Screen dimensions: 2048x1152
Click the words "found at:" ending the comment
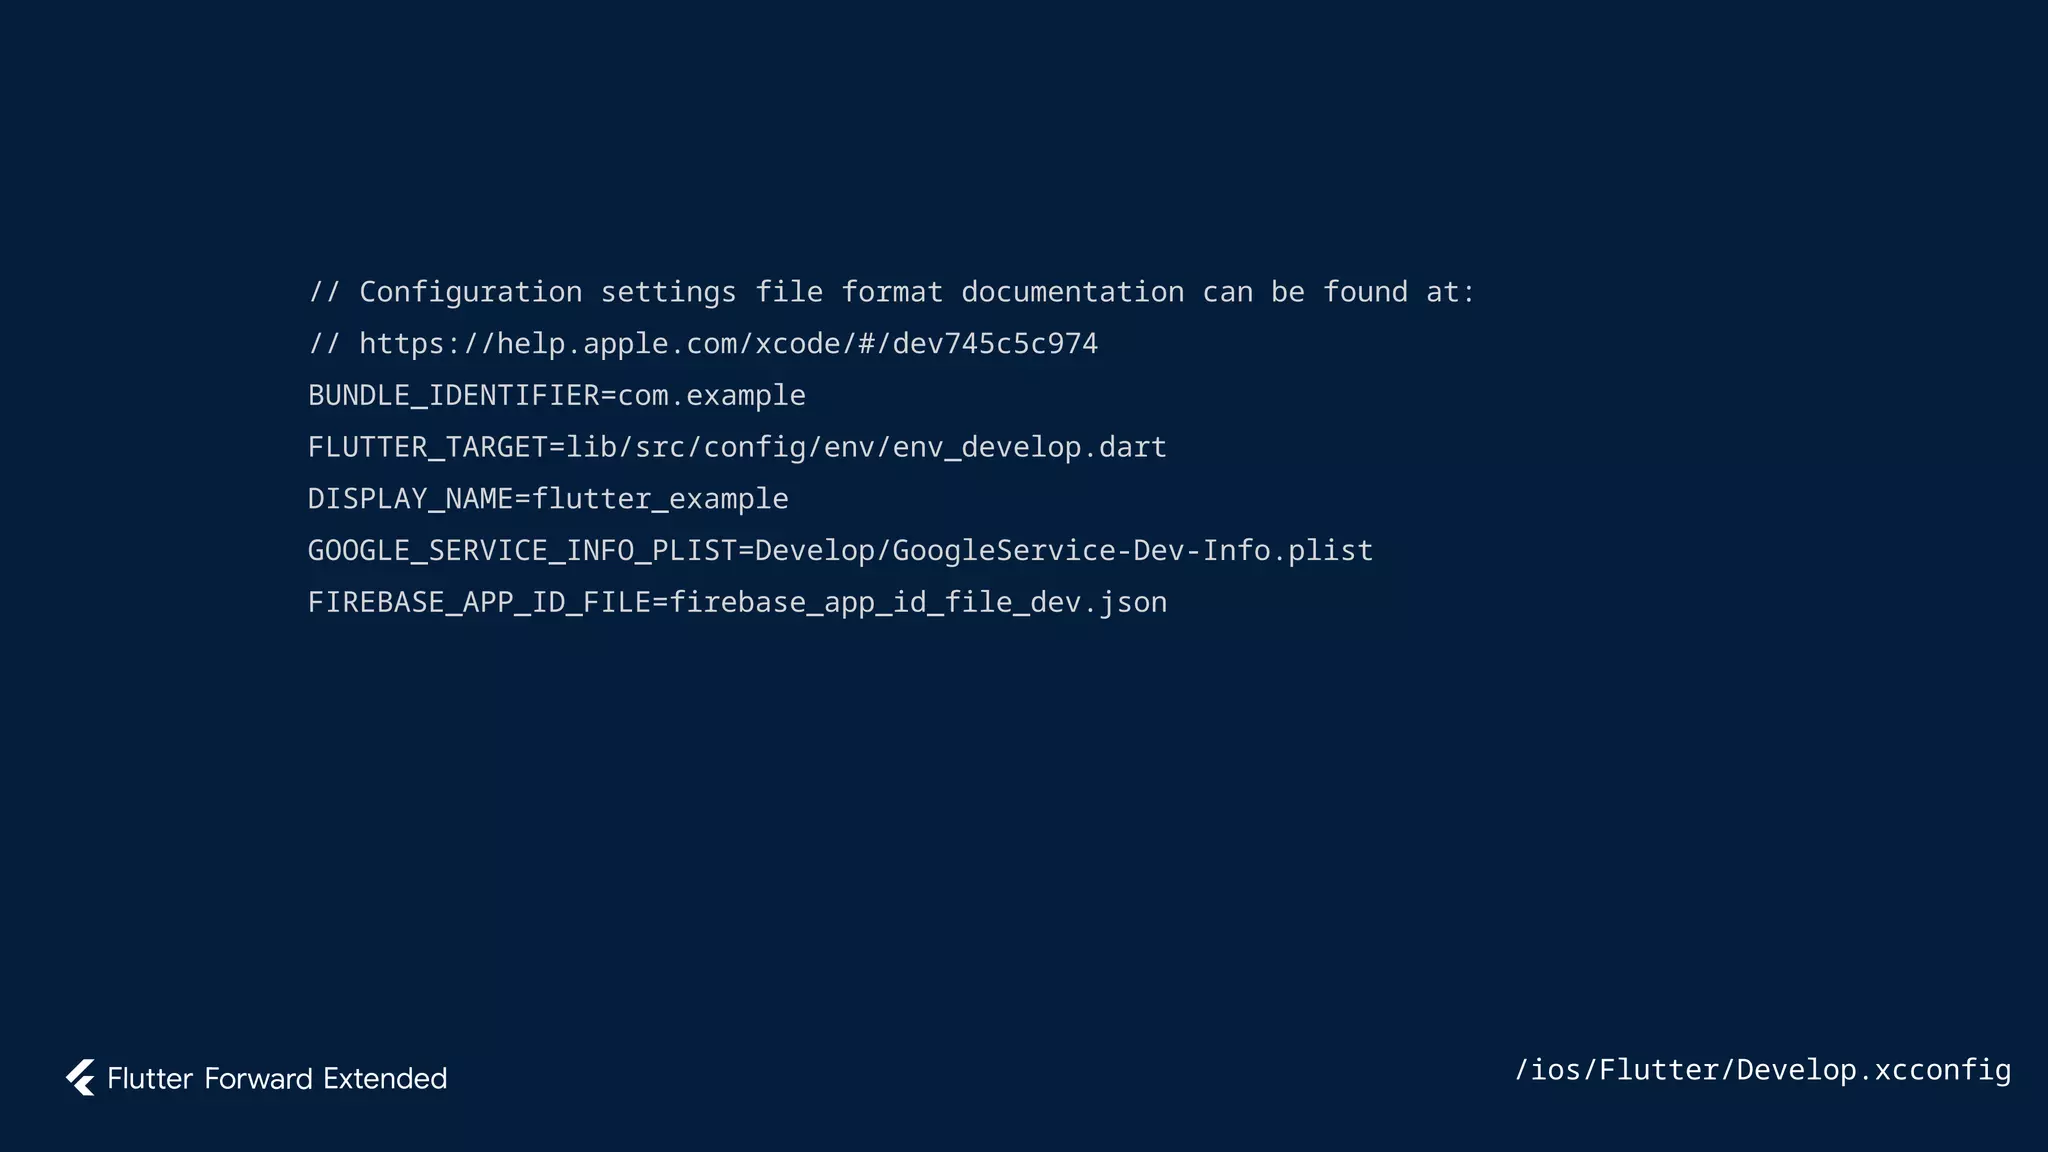tap(1398, 292)
